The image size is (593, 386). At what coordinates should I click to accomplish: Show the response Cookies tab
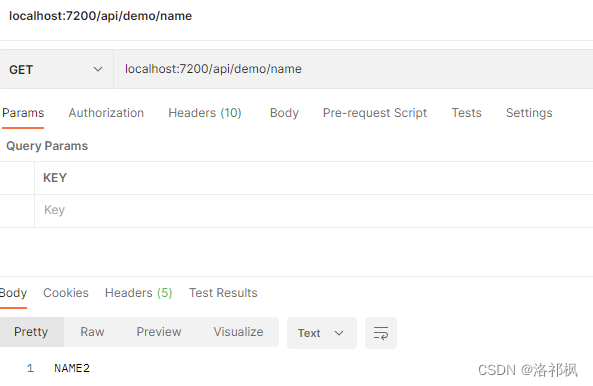(x=66, y=293)
